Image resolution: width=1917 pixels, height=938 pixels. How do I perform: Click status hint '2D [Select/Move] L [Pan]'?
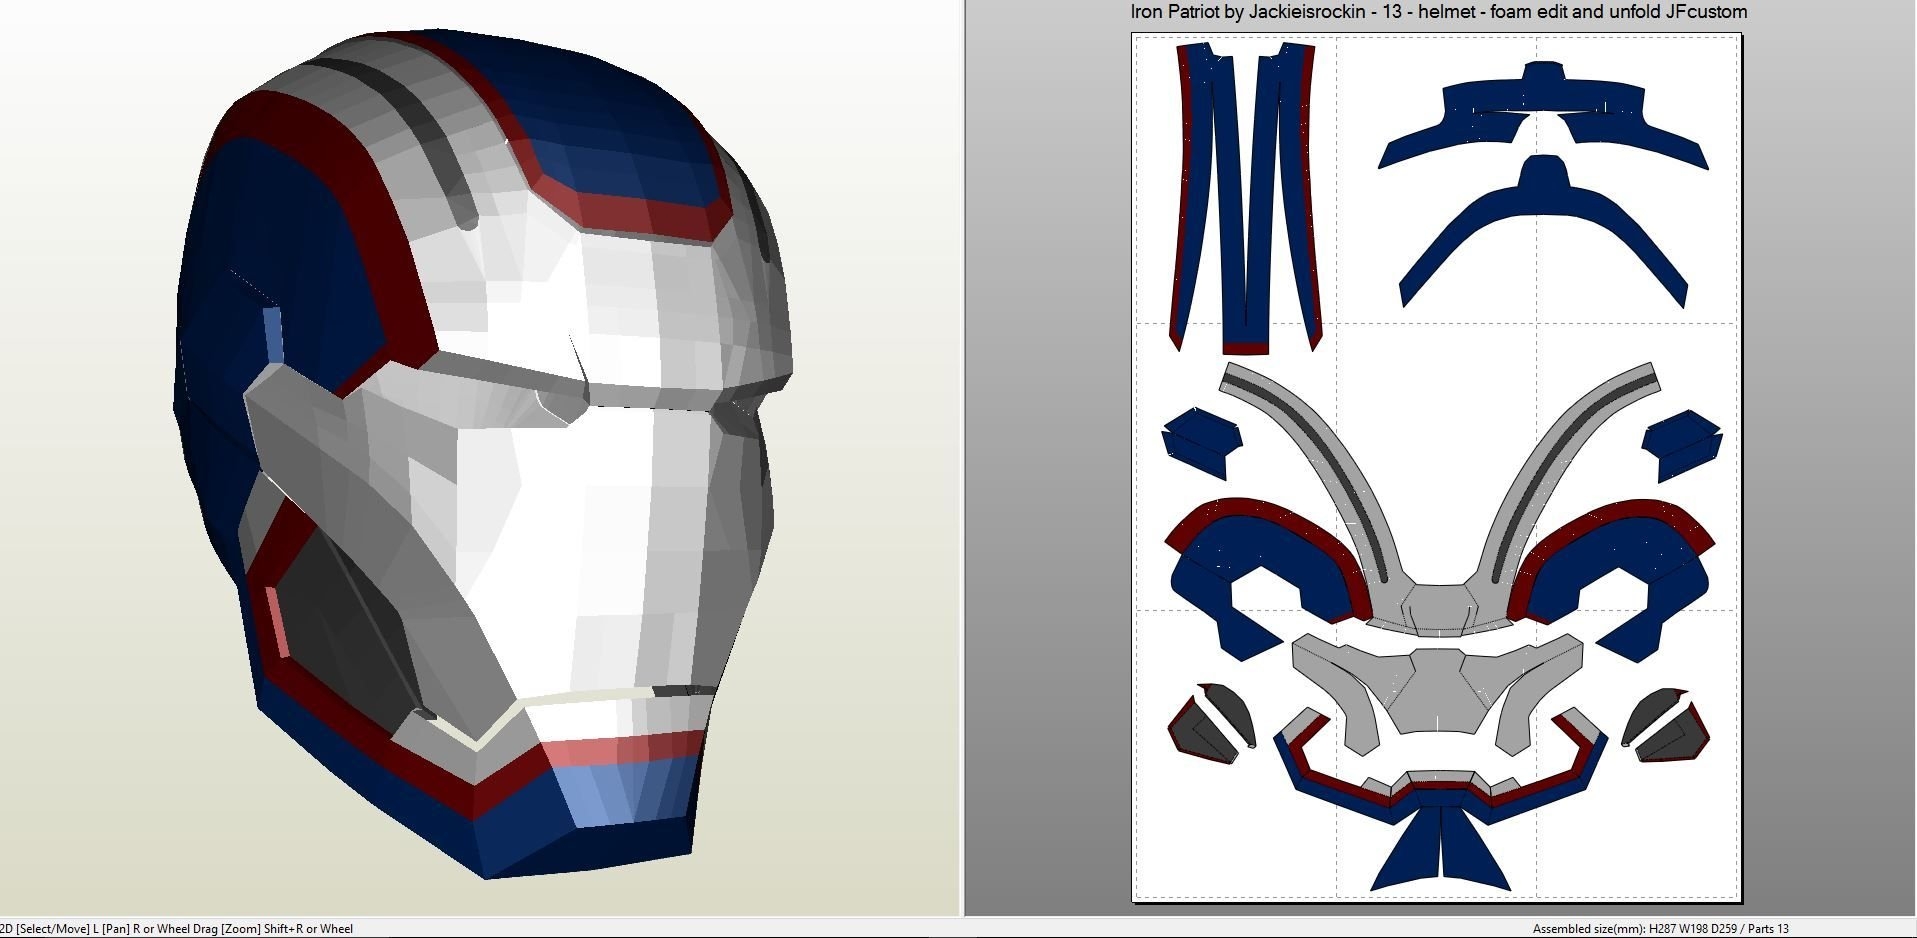pos(65,929)
